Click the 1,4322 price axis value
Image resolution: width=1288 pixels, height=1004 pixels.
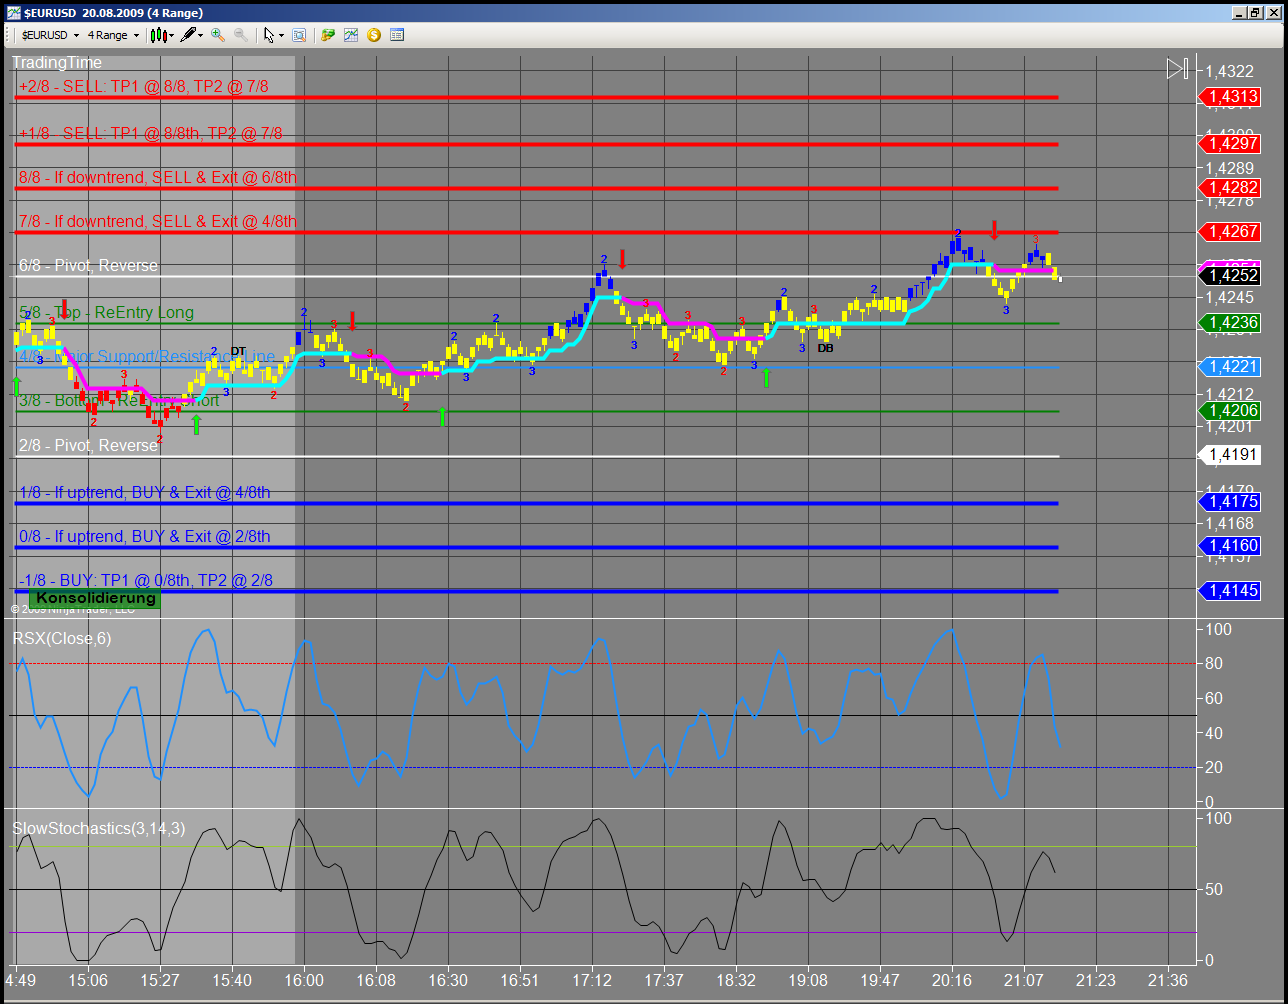point(1229,71)
